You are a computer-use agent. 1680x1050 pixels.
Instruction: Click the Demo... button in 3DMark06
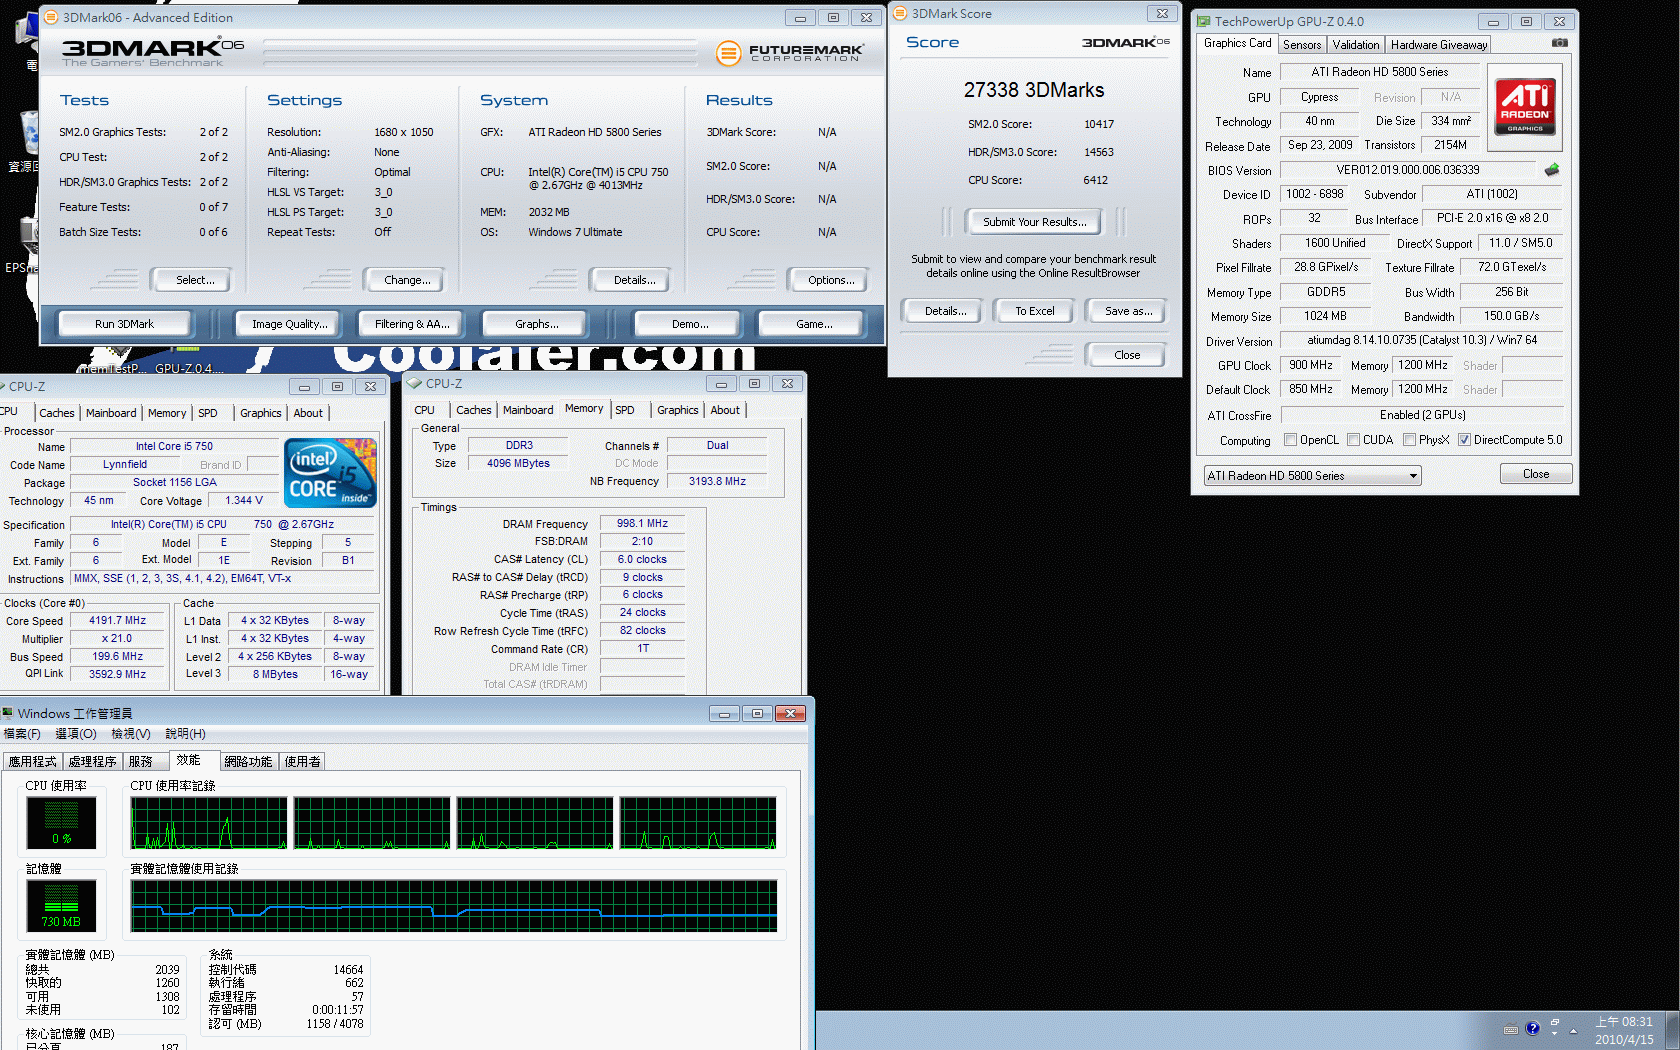pyautogui.click(x=689, y=324)
